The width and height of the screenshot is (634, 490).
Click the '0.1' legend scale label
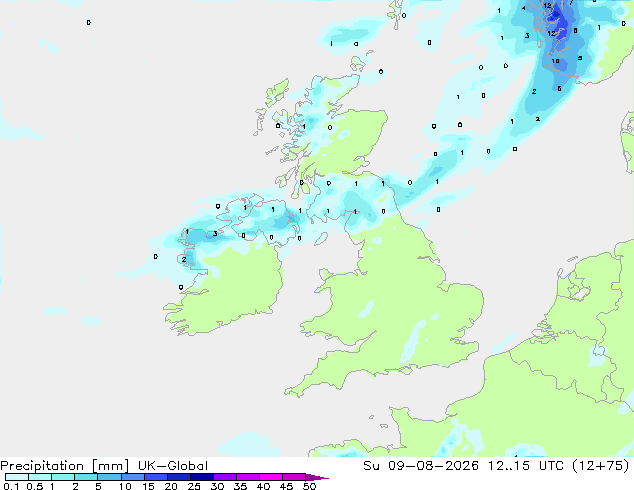point(11,486)
